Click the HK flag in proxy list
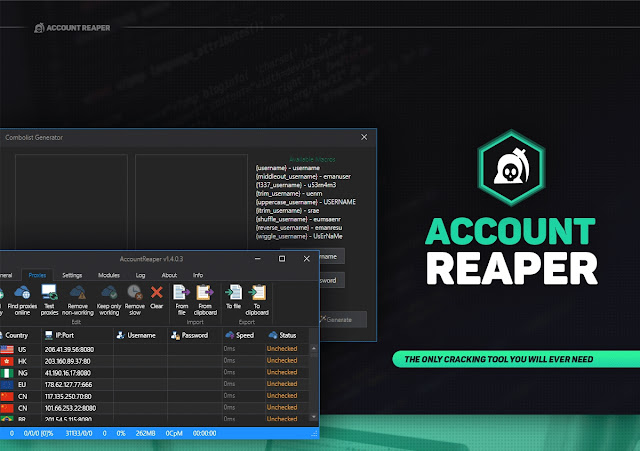The height and width of the screenshot is (451, 640). click(7, 361)
